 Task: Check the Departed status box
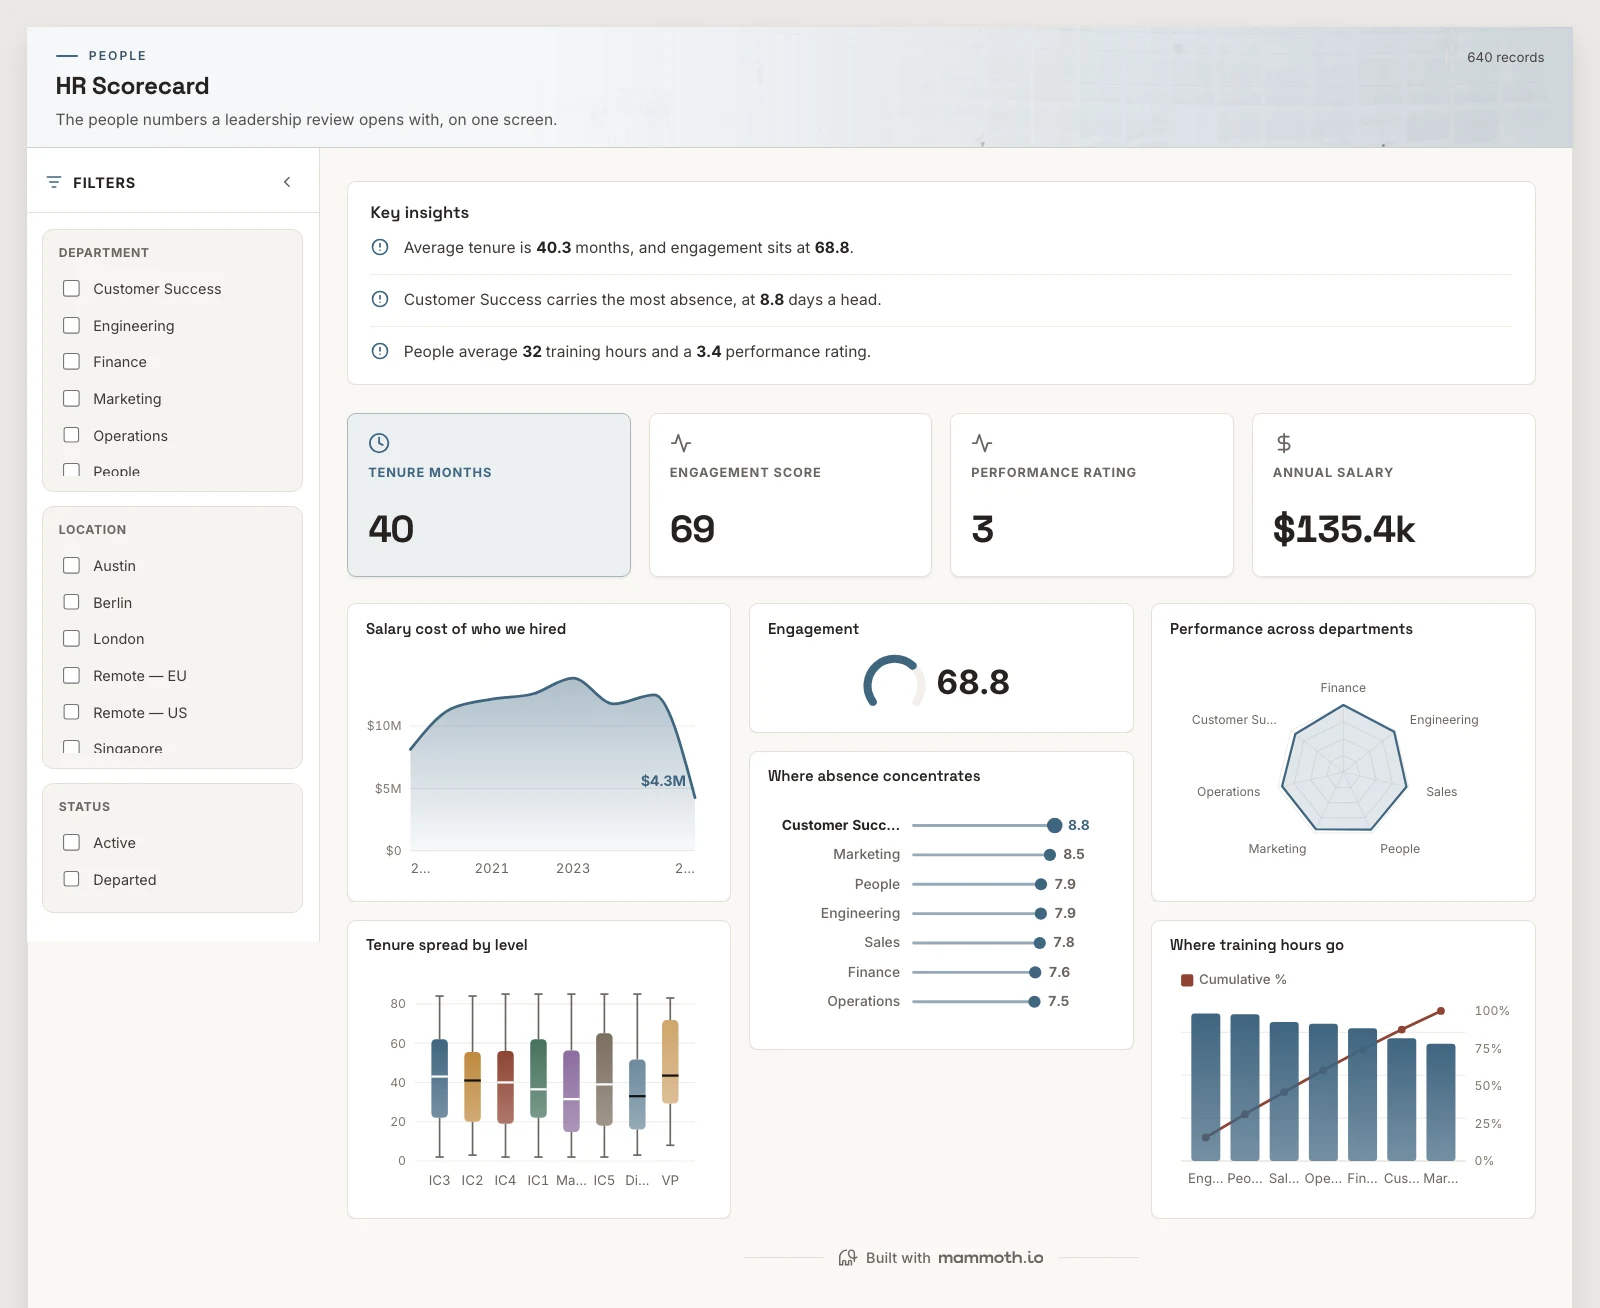[x=71, y=879]
